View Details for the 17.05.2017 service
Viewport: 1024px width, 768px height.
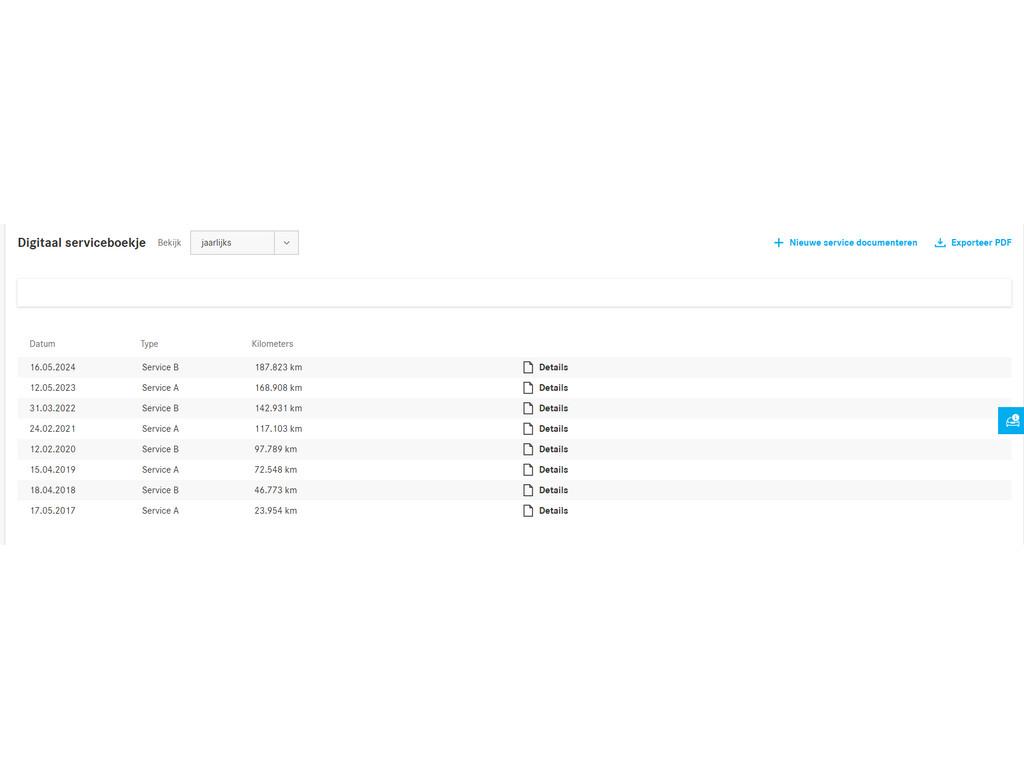[553, 511]
